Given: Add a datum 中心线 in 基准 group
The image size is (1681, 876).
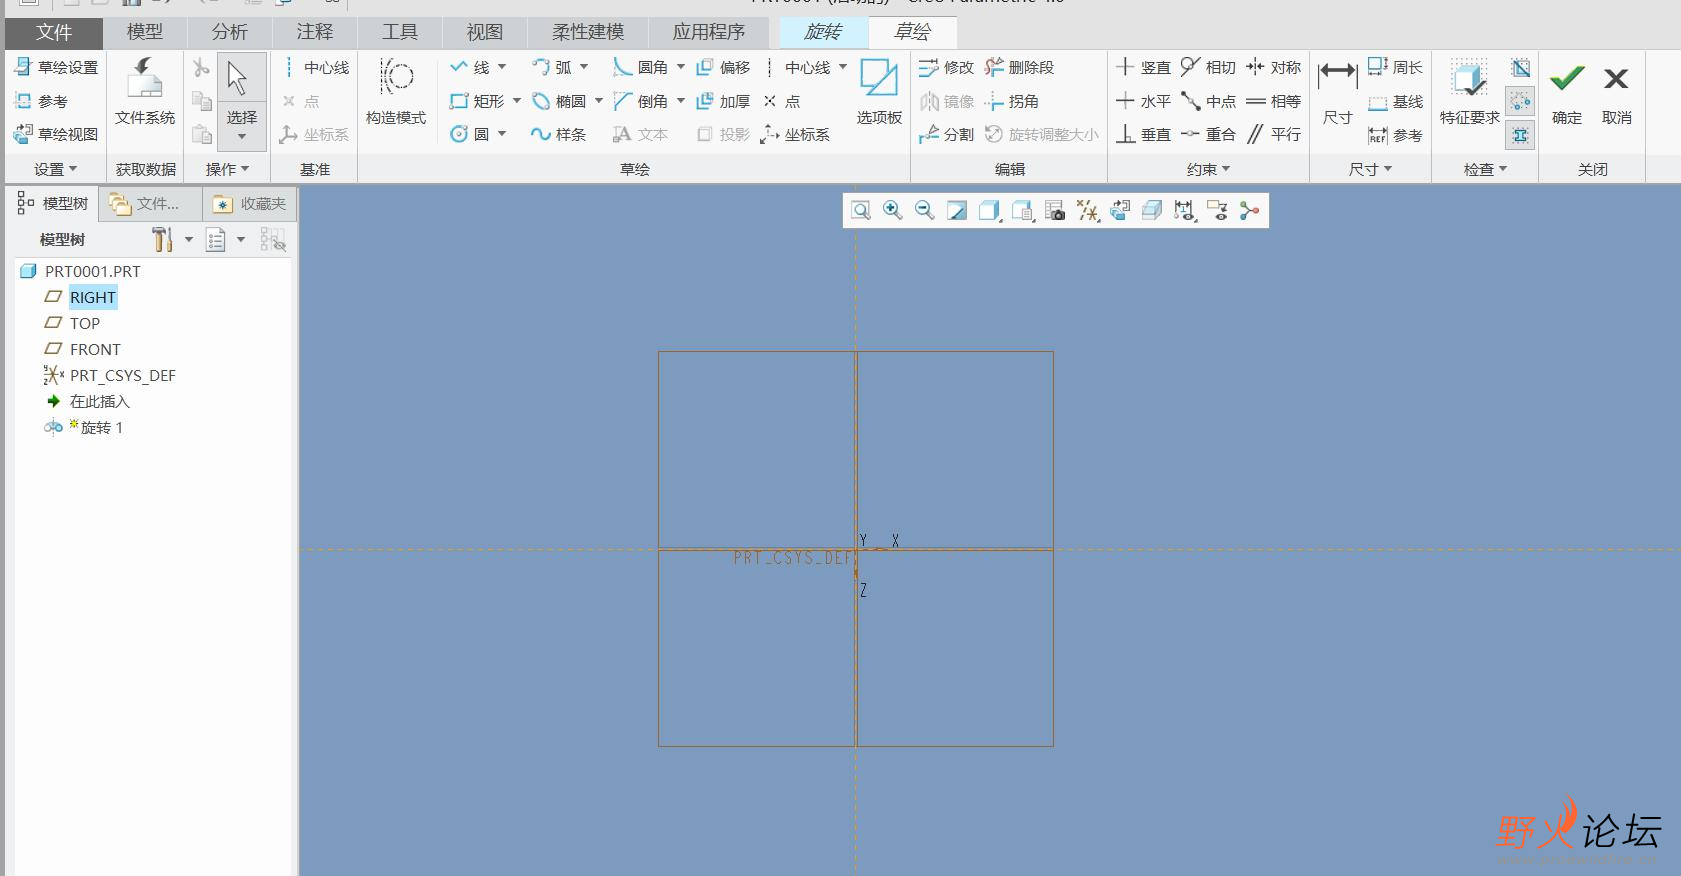Looking at the screenshot, I should click(315, 67).
